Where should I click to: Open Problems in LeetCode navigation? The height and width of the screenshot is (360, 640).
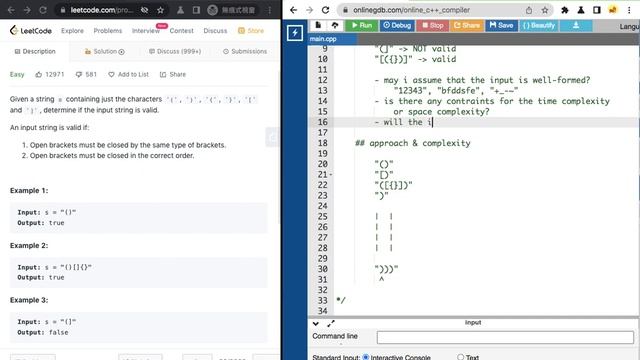(108, 31)
